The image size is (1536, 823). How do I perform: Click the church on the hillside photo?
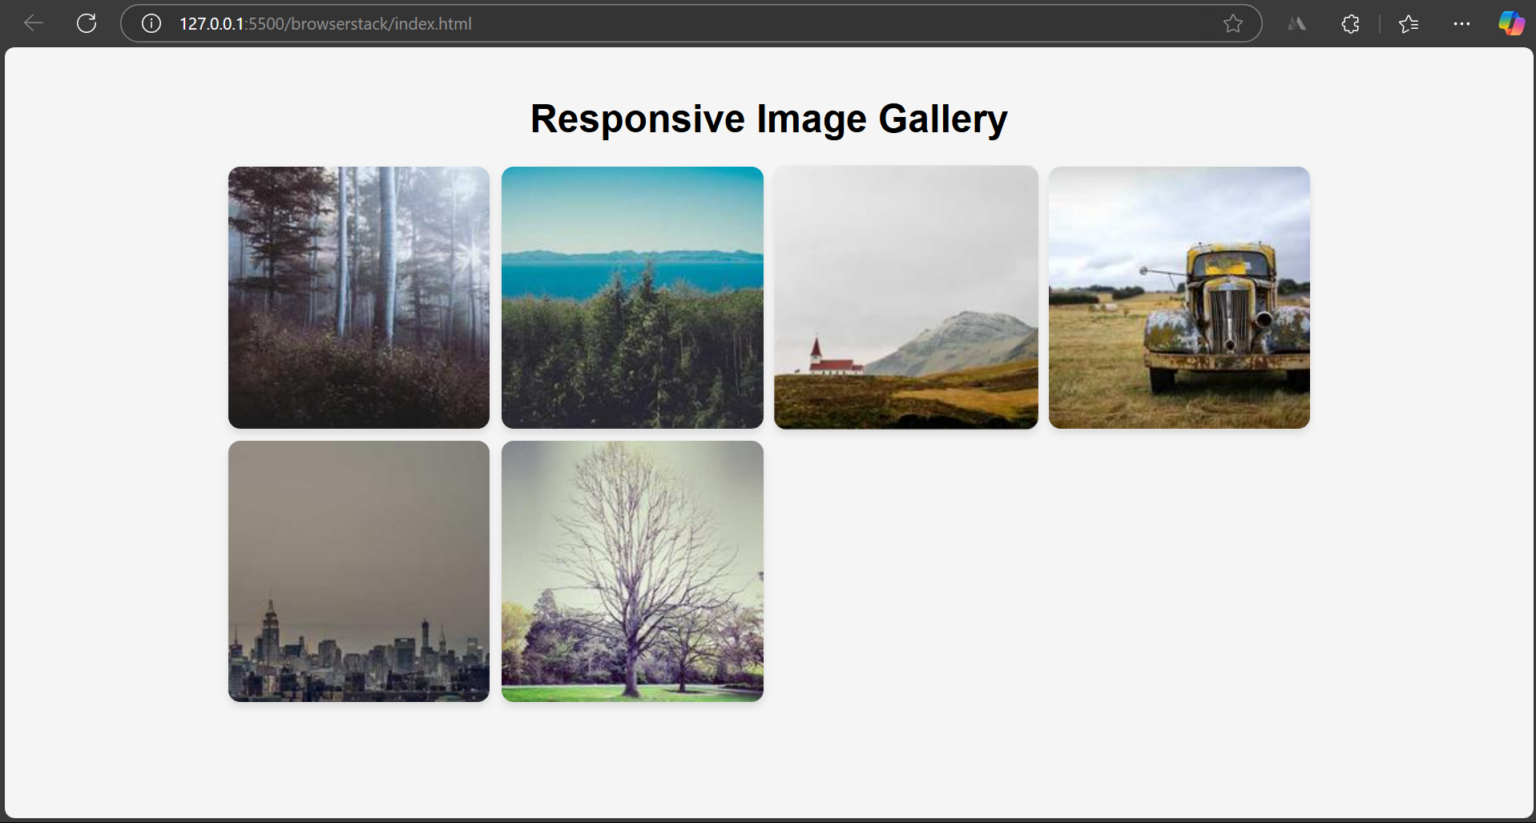coord(905,297)
